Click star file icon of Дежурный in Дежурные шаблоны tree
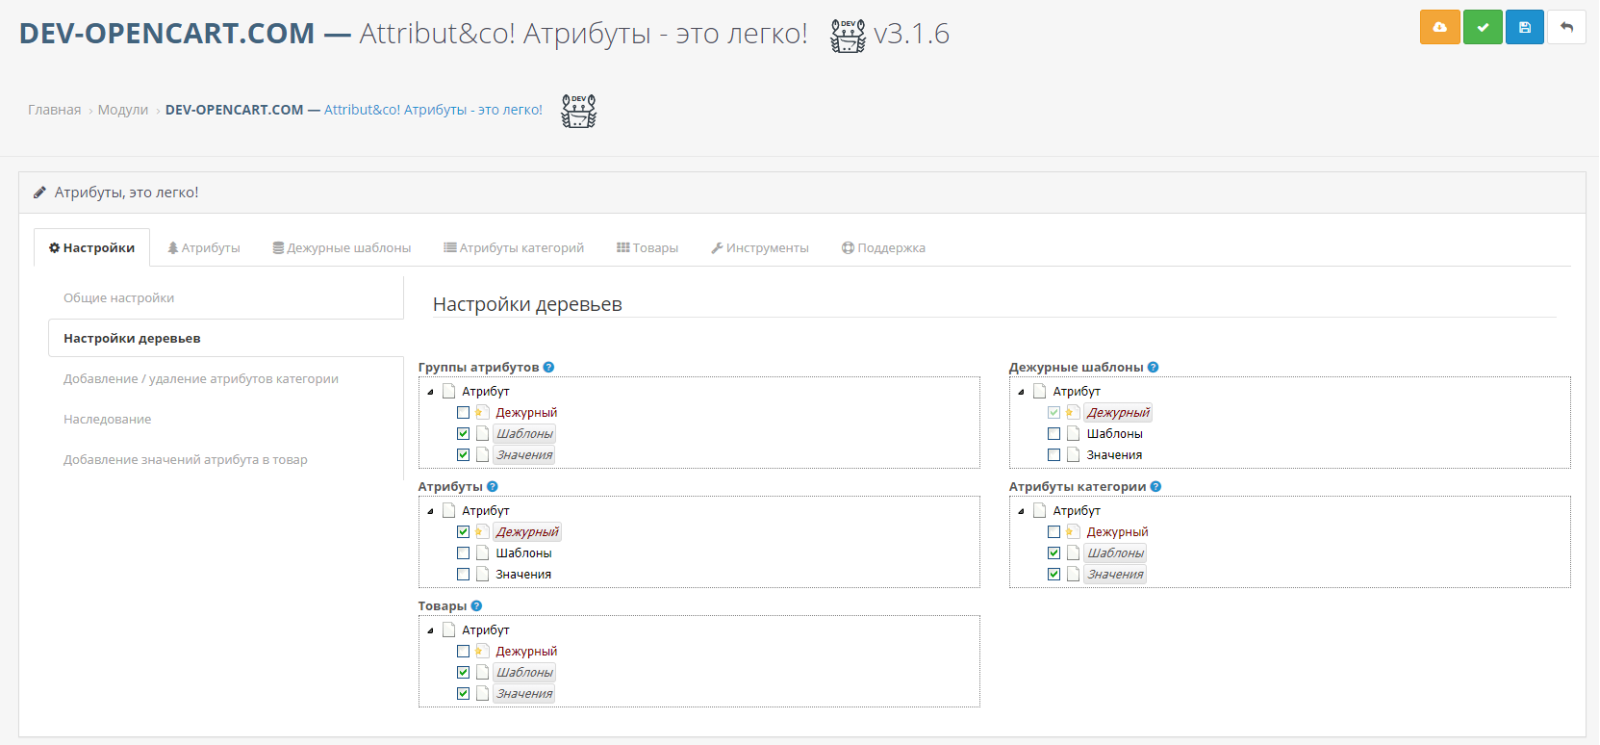Image resolution: width=1600 pixels, height=745 pixels. 1073,412
